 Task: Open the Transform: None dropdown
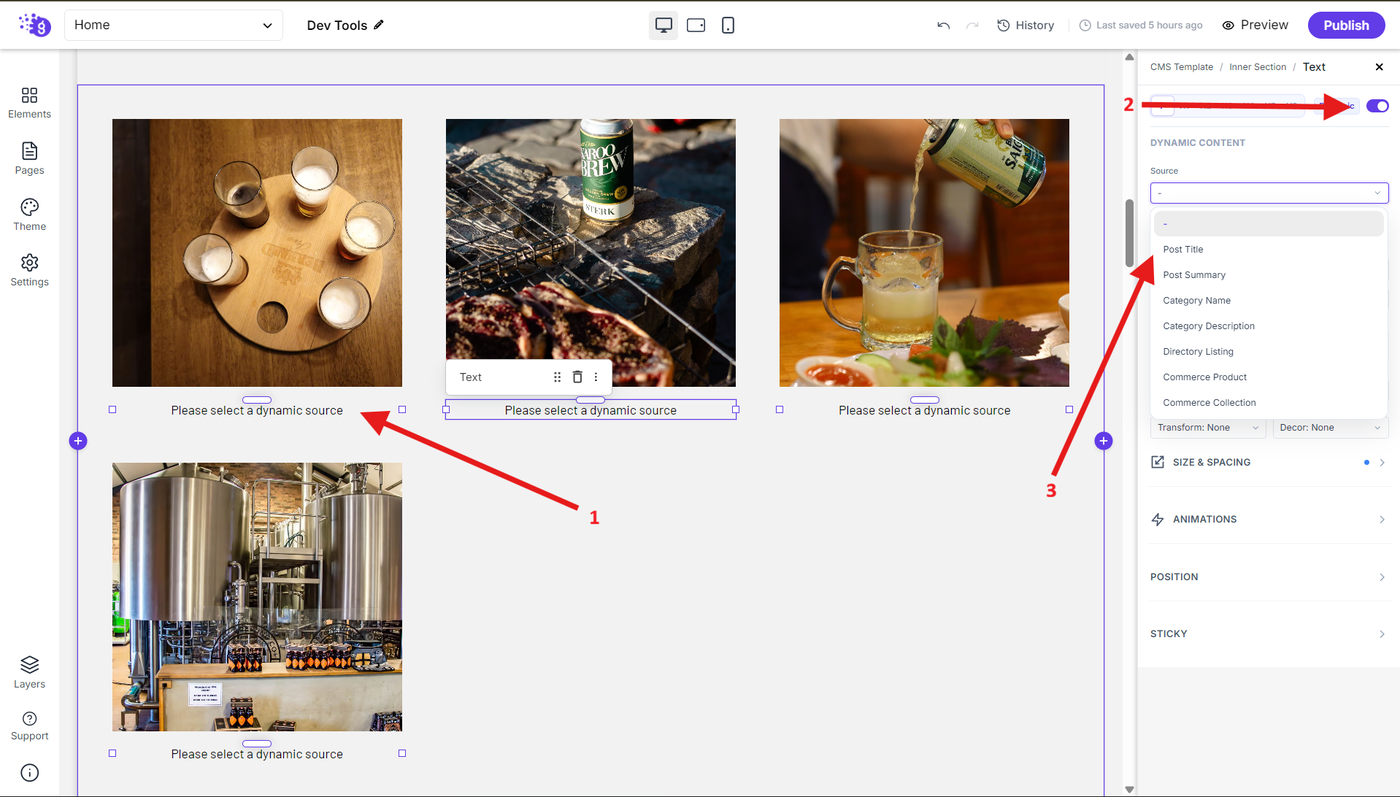[1208, 428]
